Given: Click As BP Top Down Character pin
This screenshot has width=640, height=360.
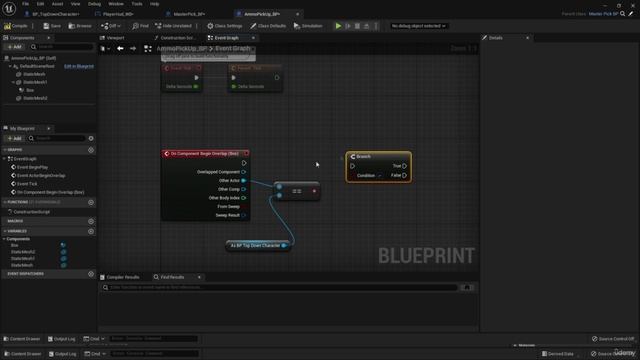Looking at the screenshot, I should pyautogui.click(x=284, y=246).
